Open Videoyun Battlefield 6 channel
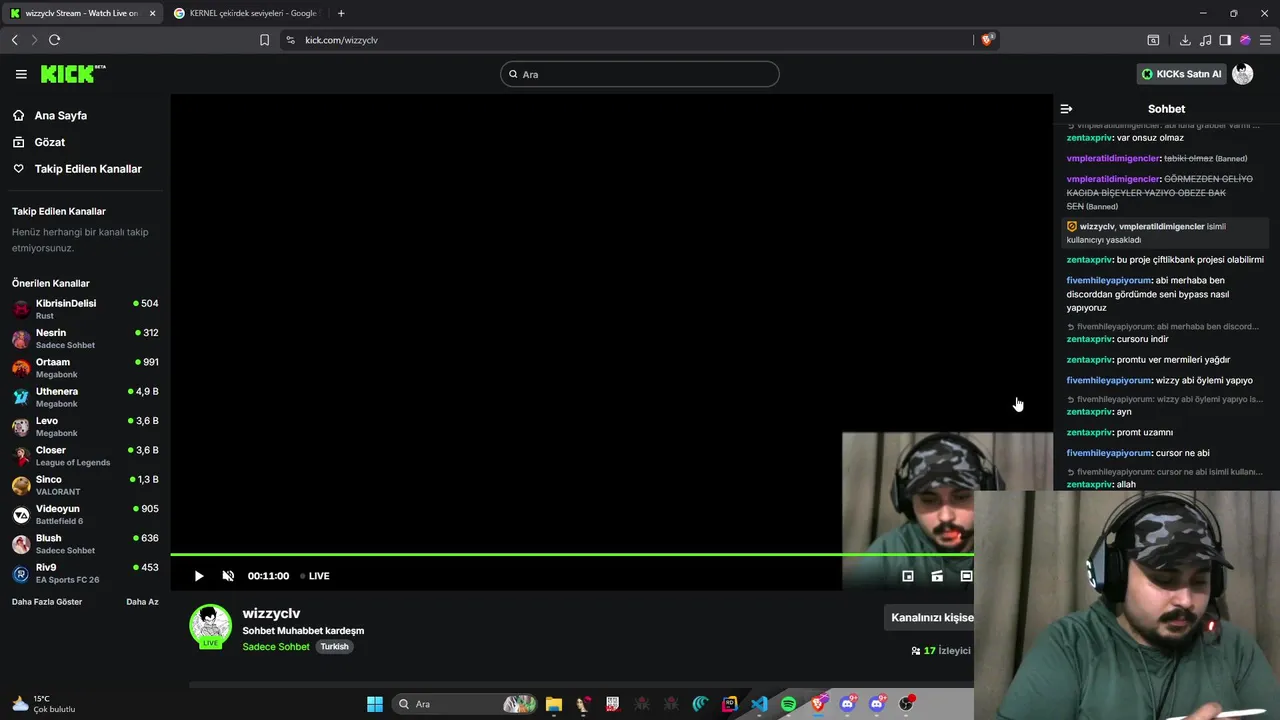1280x720 pixels. click(x=85, y=515)
